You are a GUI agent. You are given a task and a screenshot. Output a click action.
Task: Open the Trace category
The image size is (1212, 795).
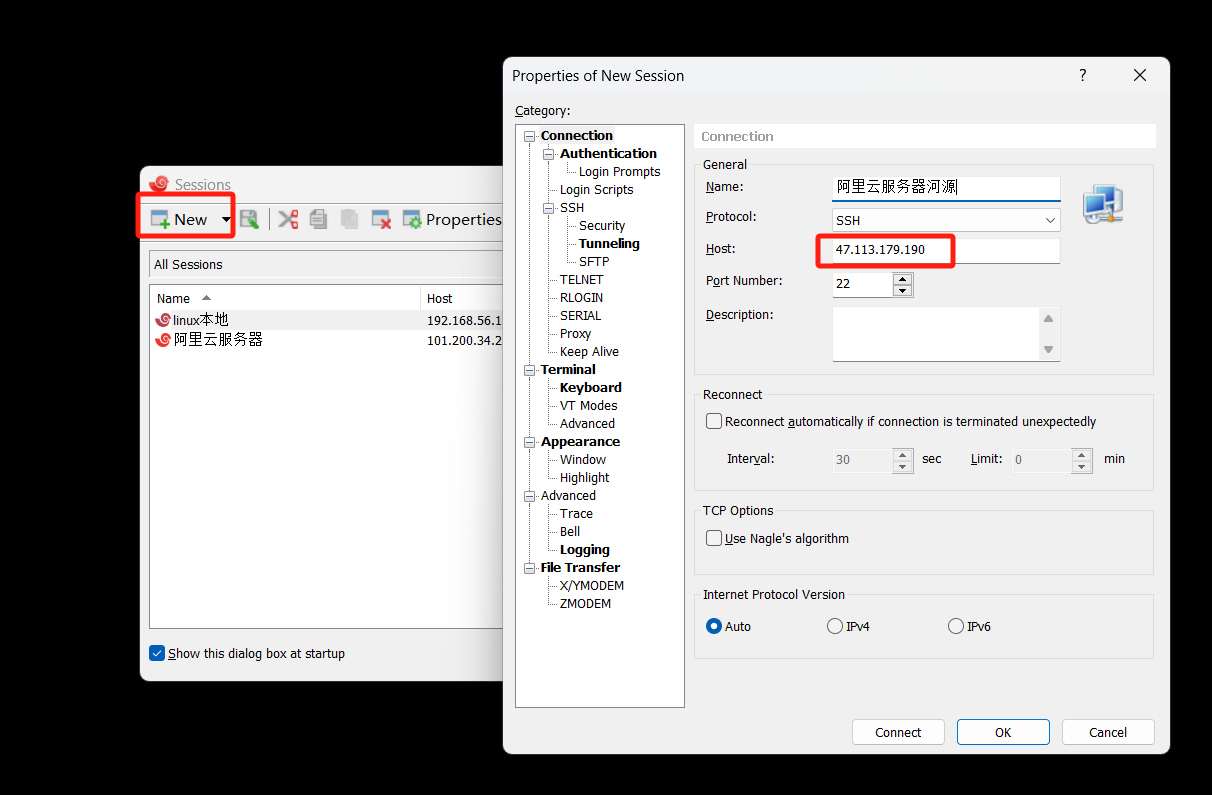(576, 514)
